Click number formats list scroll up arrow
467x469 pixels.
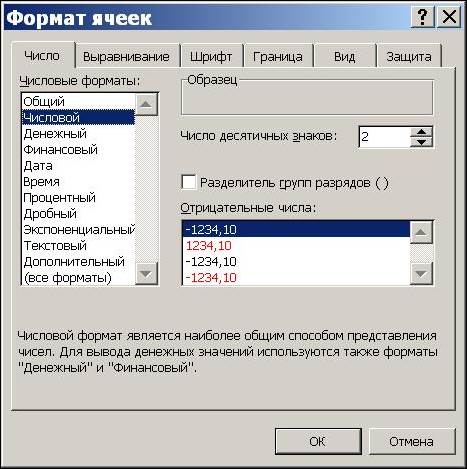coord(146,105)
